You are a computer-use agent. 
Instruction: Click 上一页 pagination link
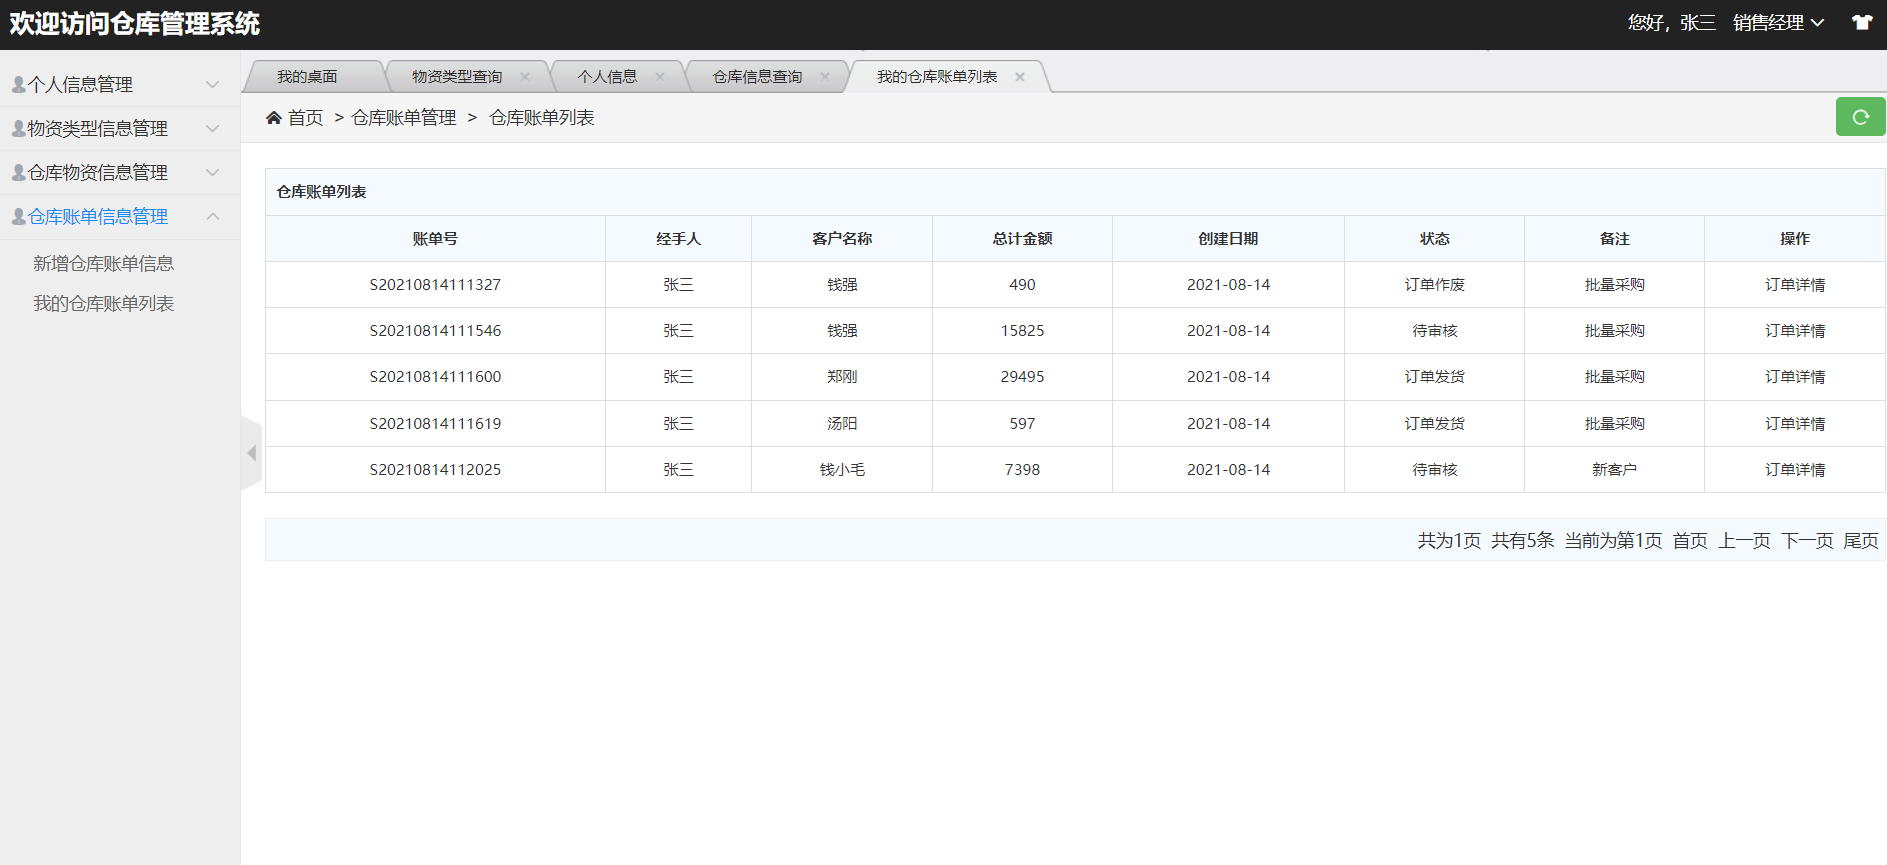pos(1744,541)
